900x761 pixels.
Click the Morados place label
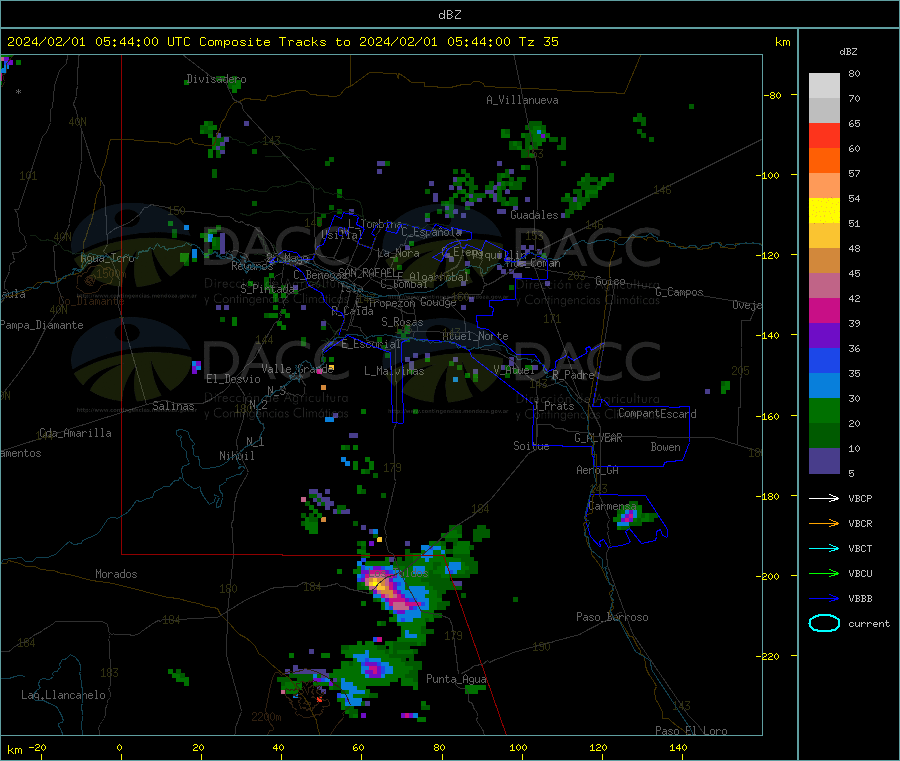(x=116, y=574)
